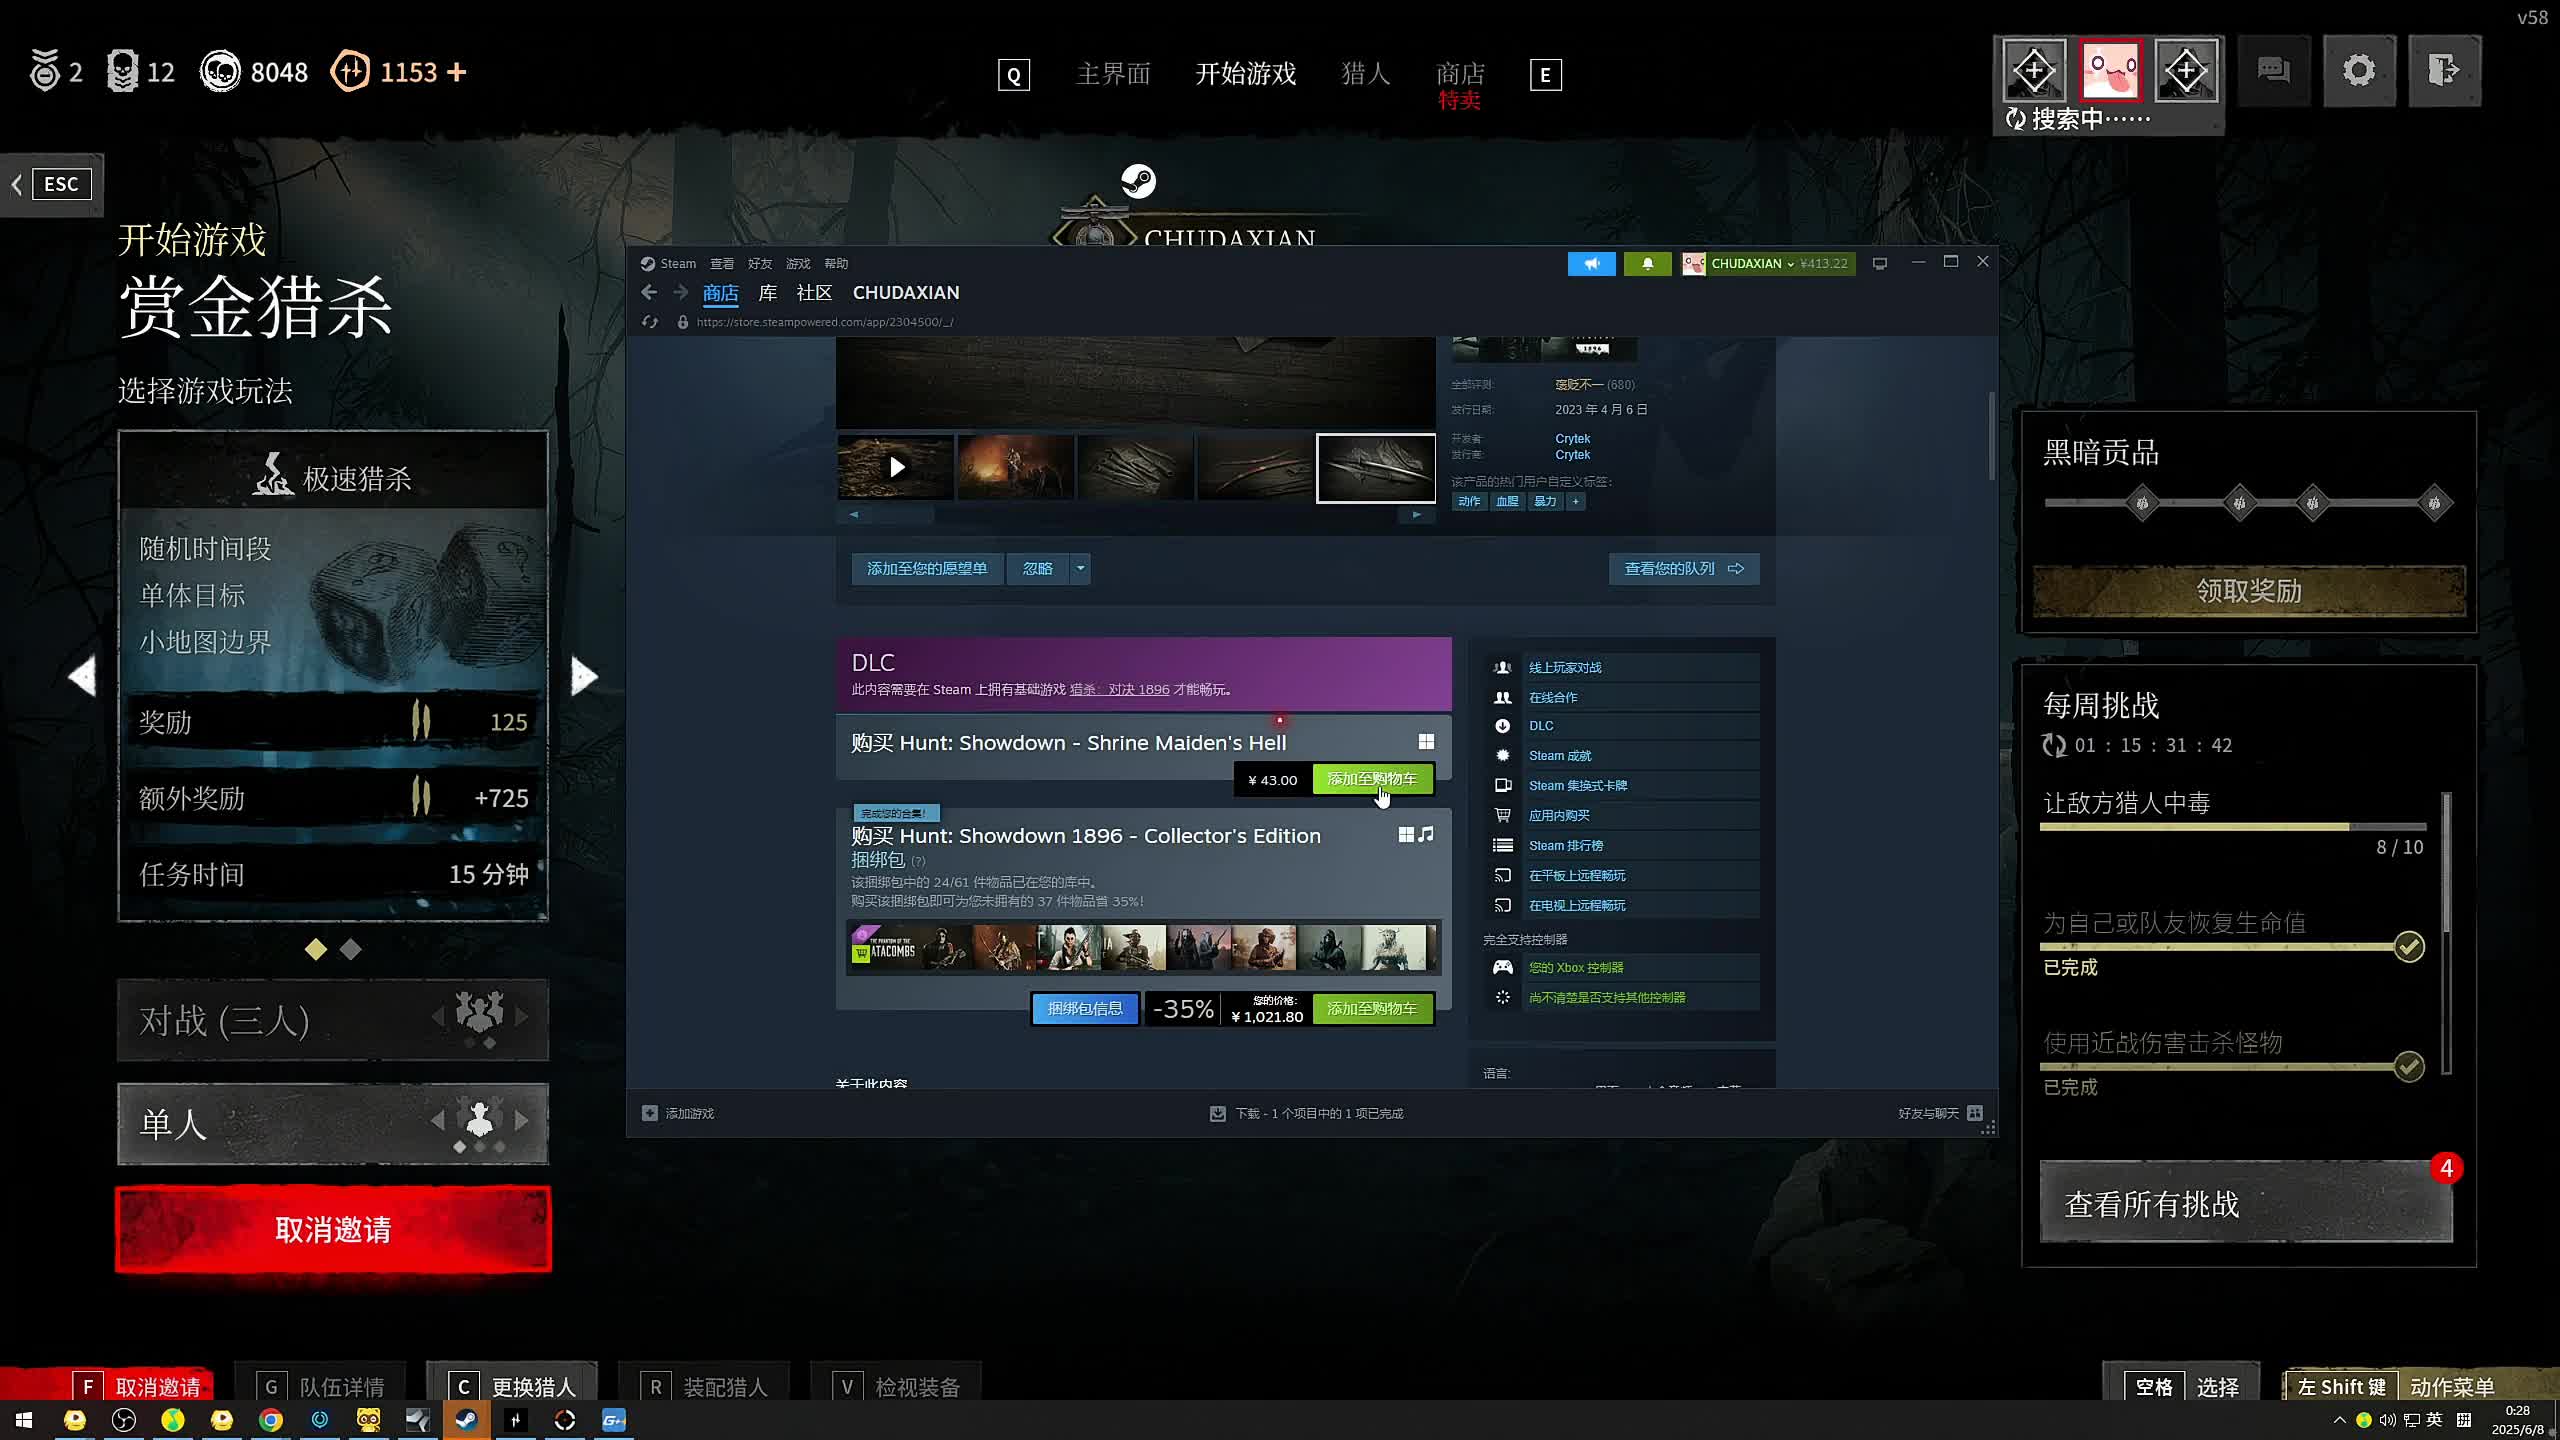The width and height of the screenshot is (2560, 1440).
Task: Open 查看所有挑战 button
Action: 2246,1203
